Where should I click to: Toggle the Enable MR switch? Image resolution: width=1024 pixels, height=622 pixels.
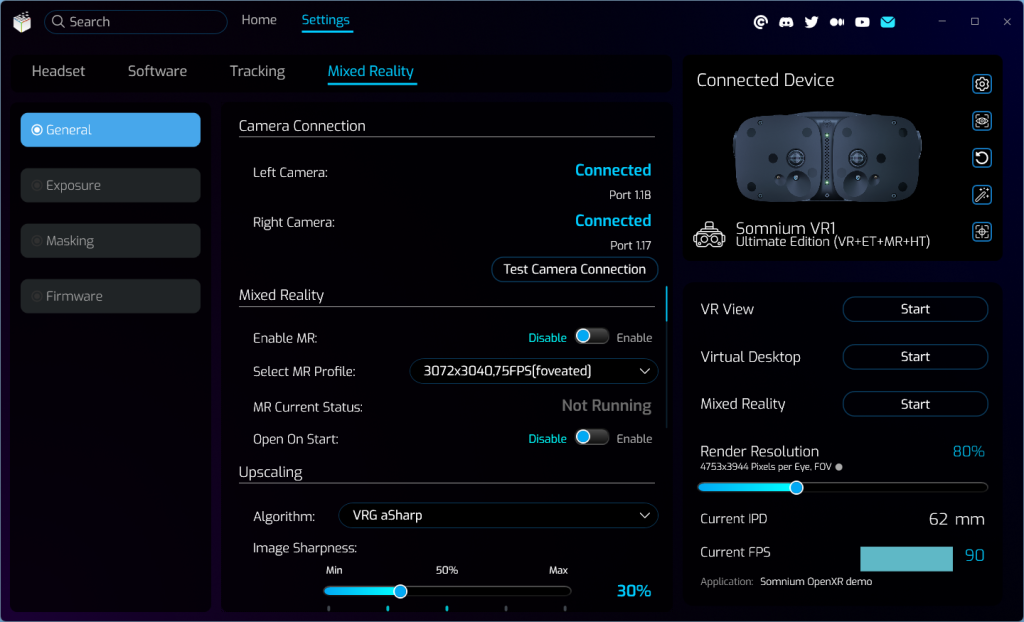(591, 337)
